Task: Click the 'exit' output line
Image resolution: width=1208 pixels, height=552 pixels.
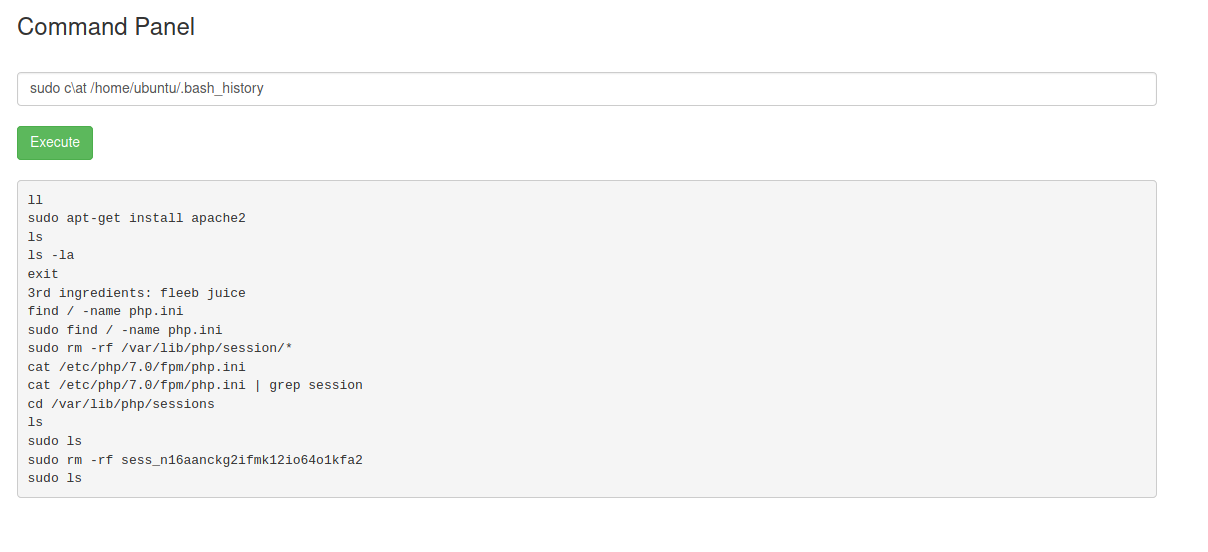Action: click(x=43, y=274)
